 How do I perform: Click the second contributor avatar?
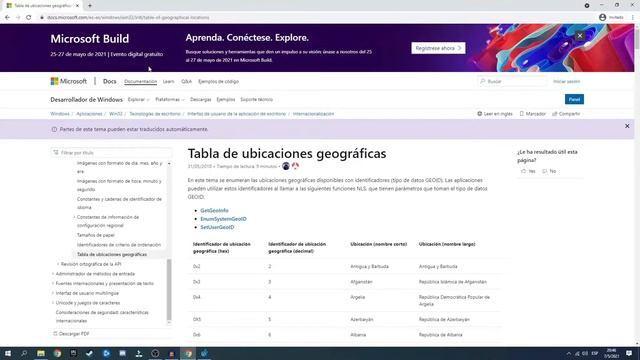click(x=295, y=166)
